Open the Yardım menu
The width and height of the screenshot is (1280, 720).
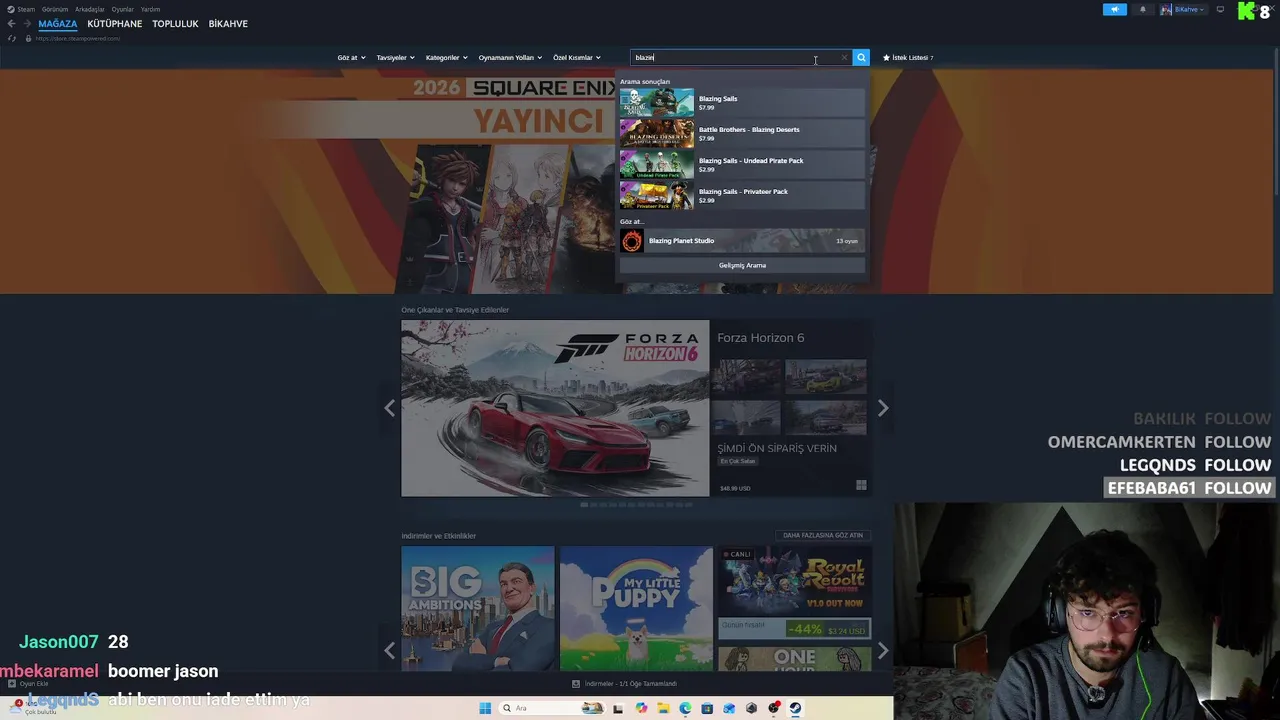[x=150, y=9]
